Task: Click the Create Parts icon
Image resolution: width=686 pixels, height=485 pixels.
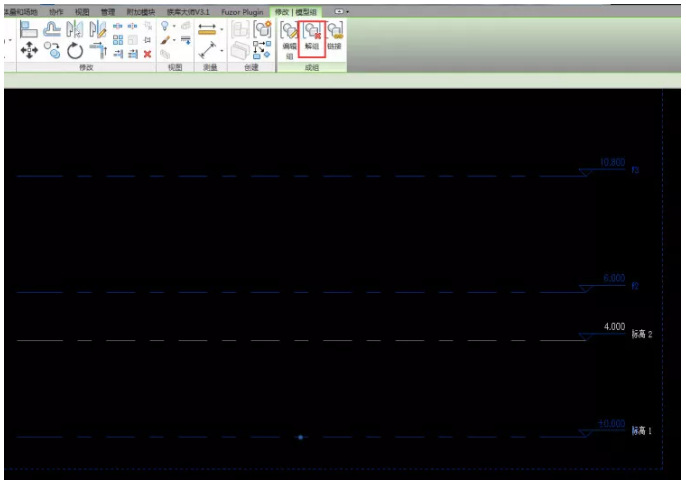Action: coord(240,50)
